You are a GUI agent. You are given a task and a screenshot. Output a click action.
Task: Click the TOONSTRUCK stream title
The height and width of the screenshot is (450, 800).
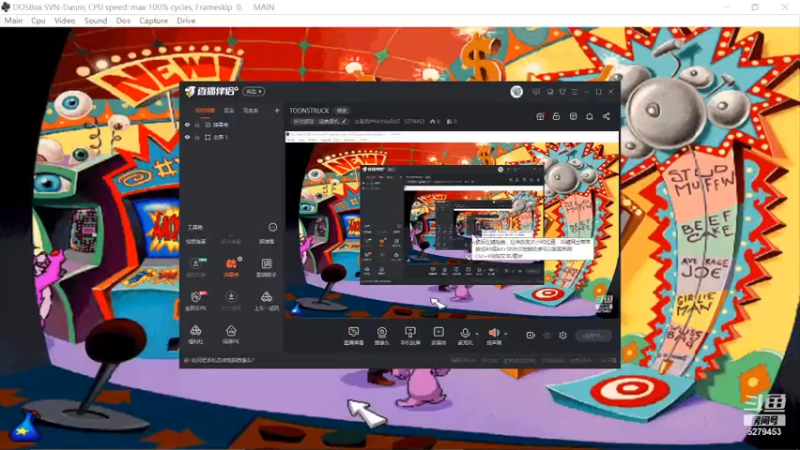point(309,111)
